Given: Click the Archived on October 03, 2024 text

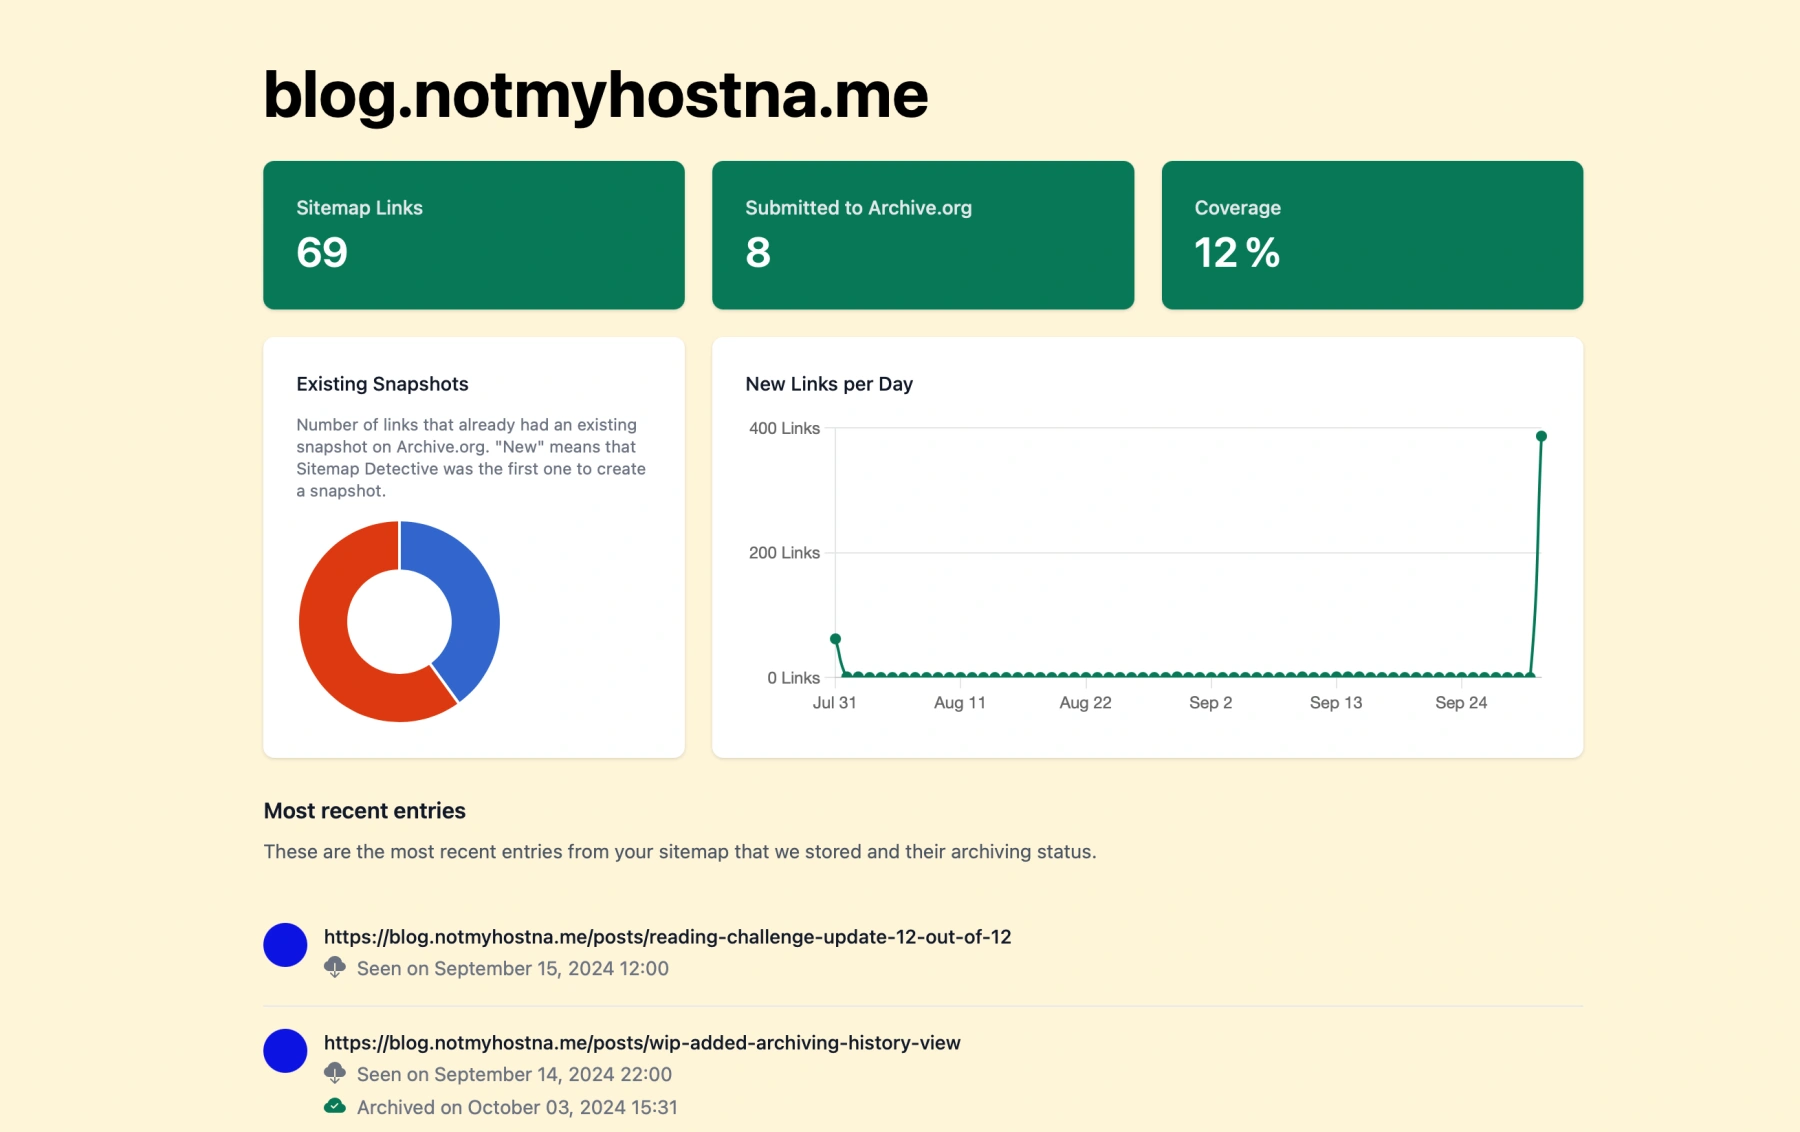Looking at the screenshot, I should click(x=517, y=1107).
